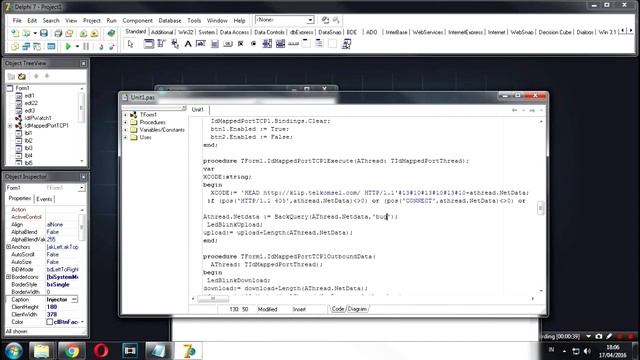The width and height of the screenshot is (640, 360).
Task: Select the ComboBox component icon
Action: [280, 44]
